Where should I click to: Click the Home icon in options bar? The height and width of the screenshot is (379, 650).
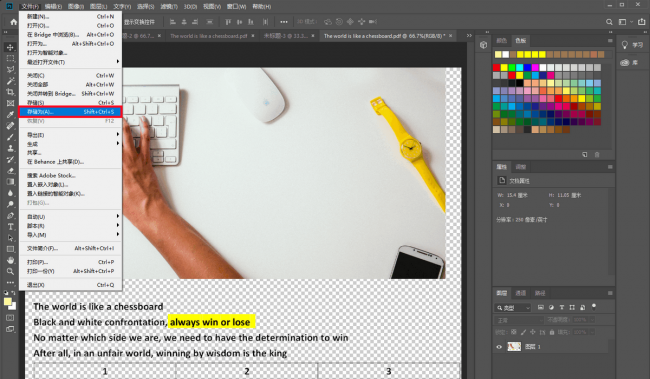coord(14,22)
